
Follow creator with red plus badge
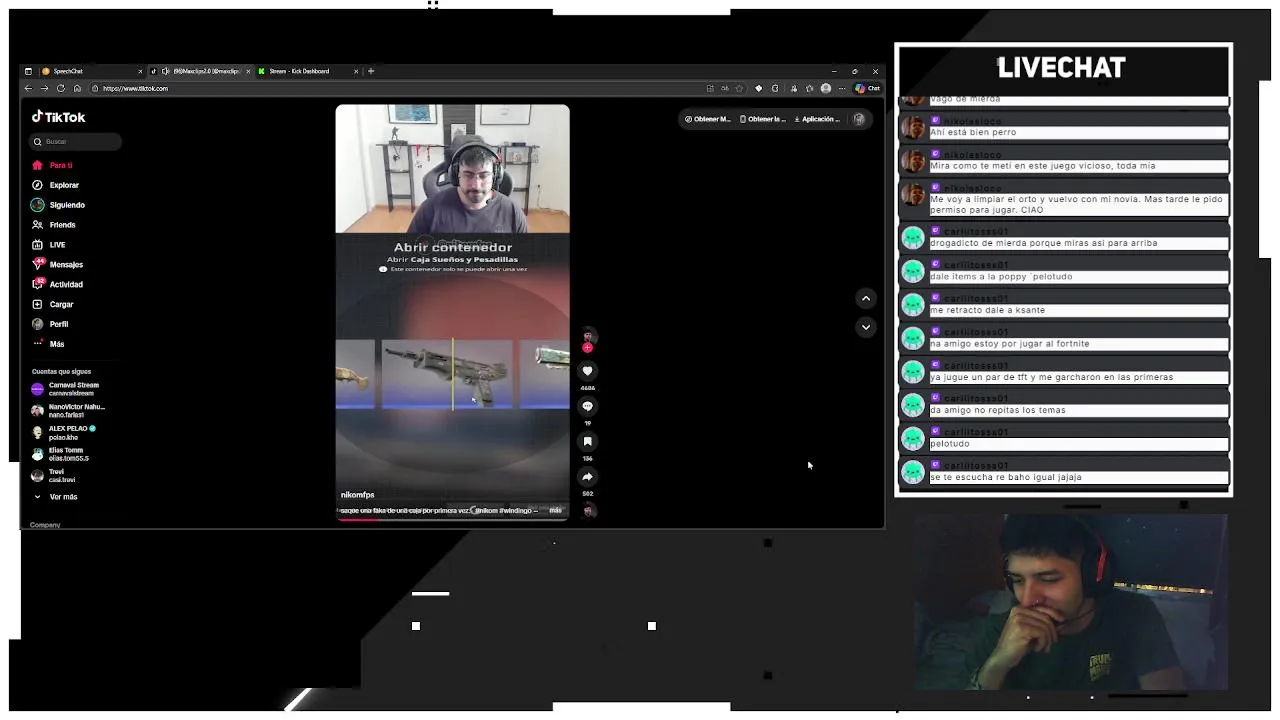tap(588, 348)
